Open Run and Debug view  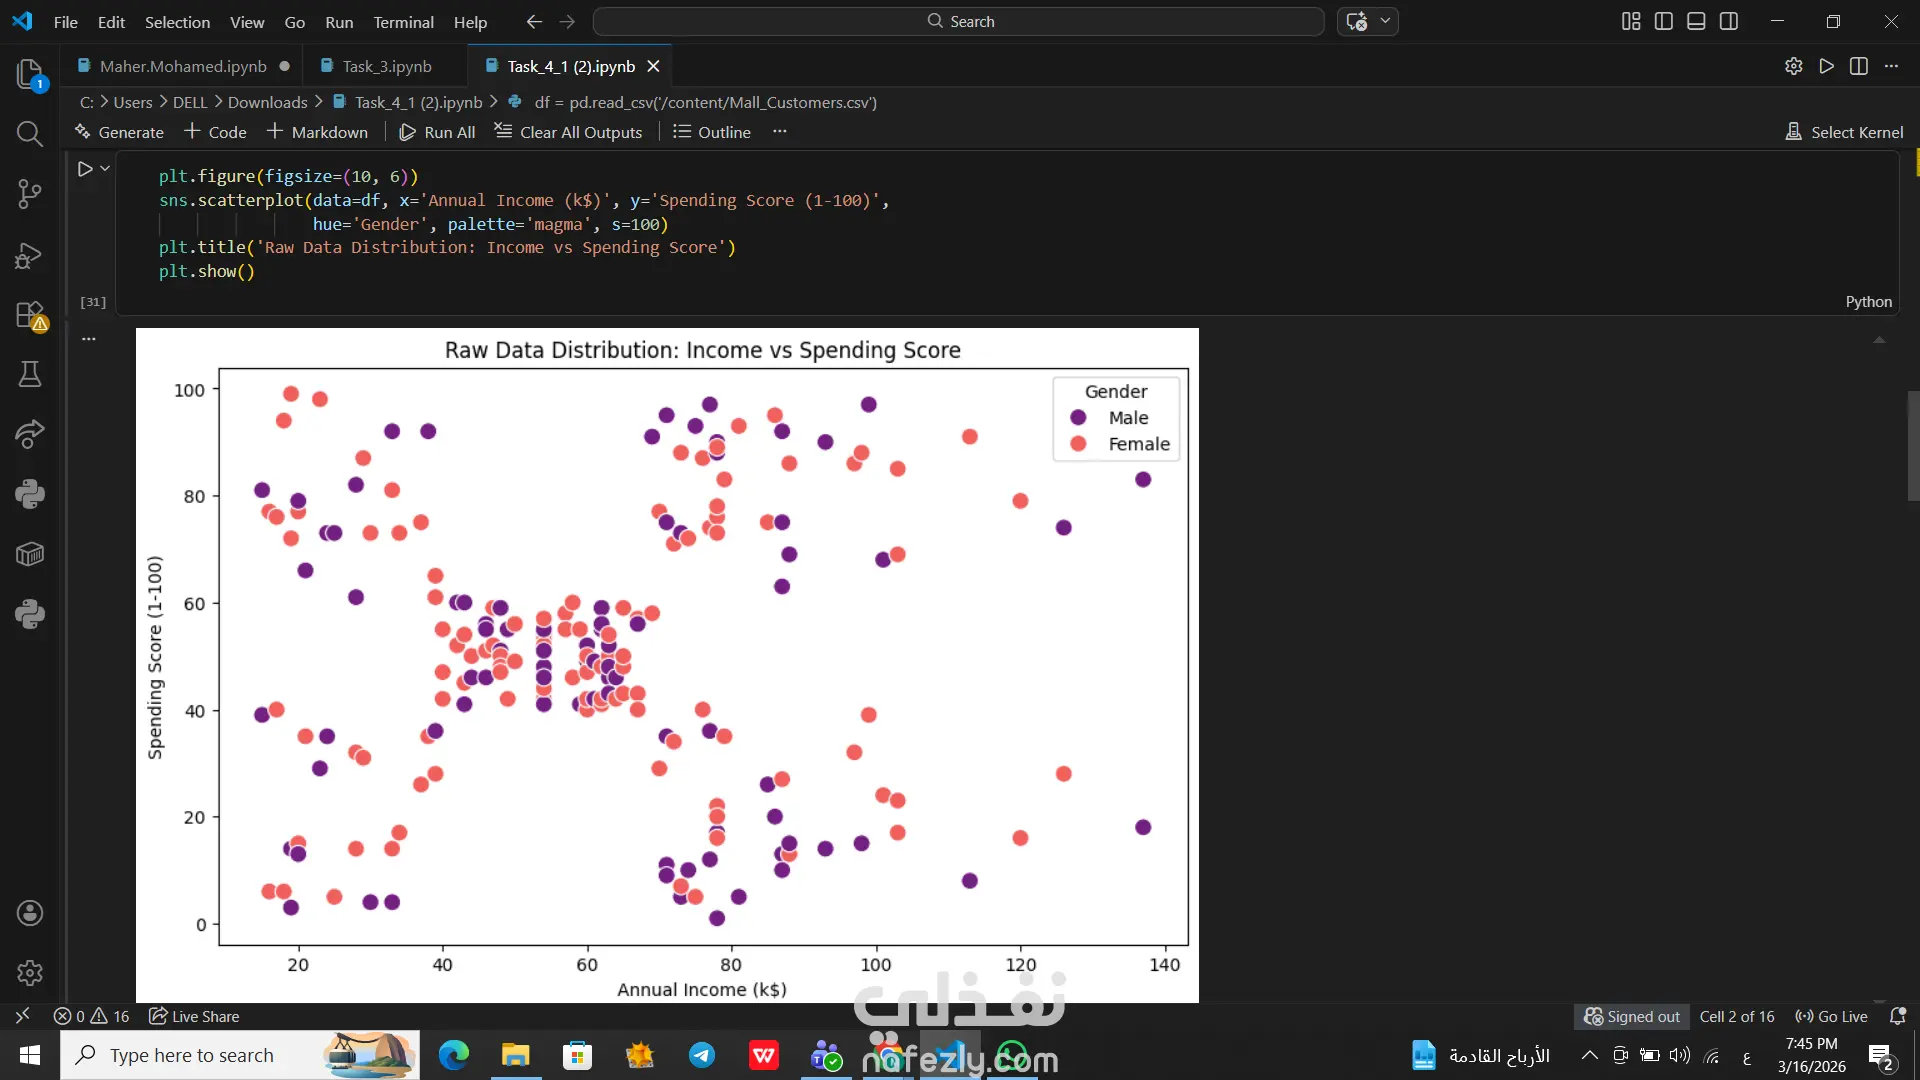(x=30, y=255)
